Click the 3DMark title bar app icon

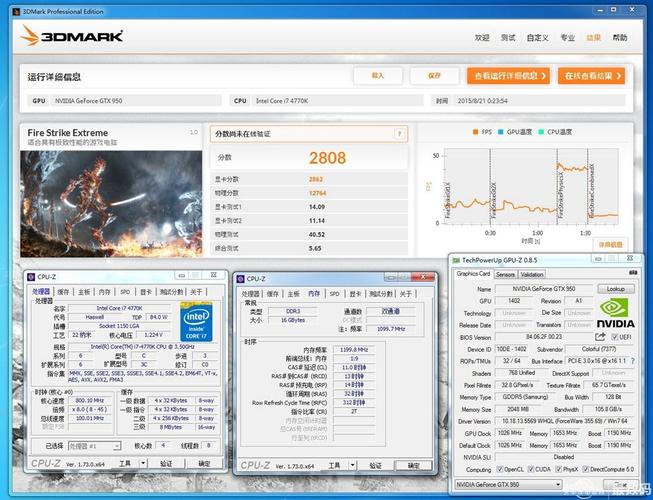point(17,11)
